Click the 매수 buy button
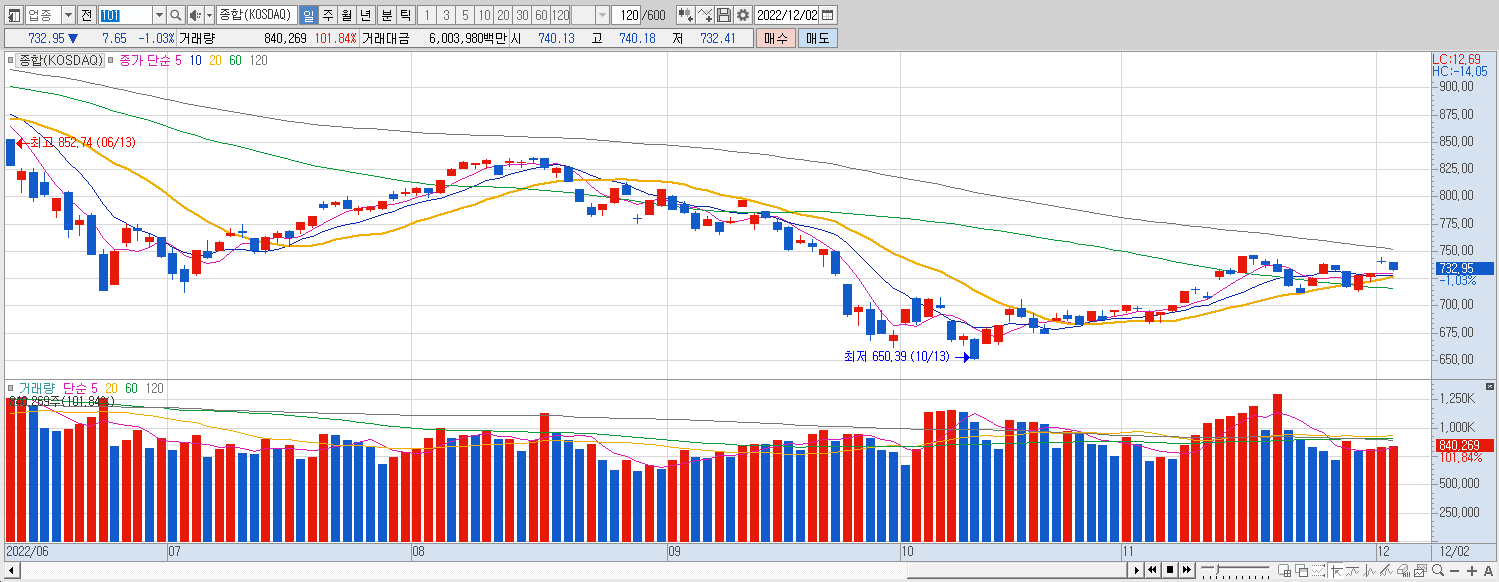The width and height of the screenshot is (1499, 582). pos(775,38)
